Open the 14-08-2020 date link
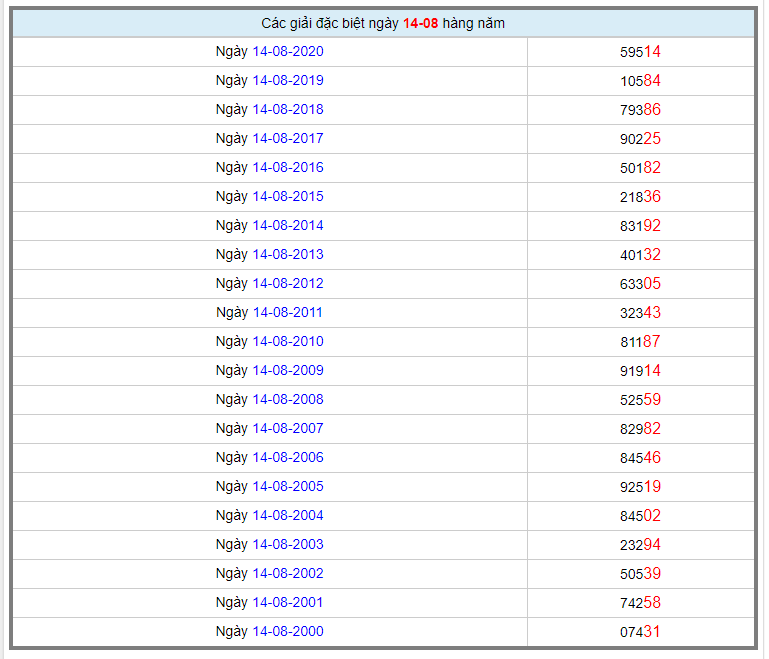This screenshot has height=659, width=769. pyautogui.click(x=288, y=51)
